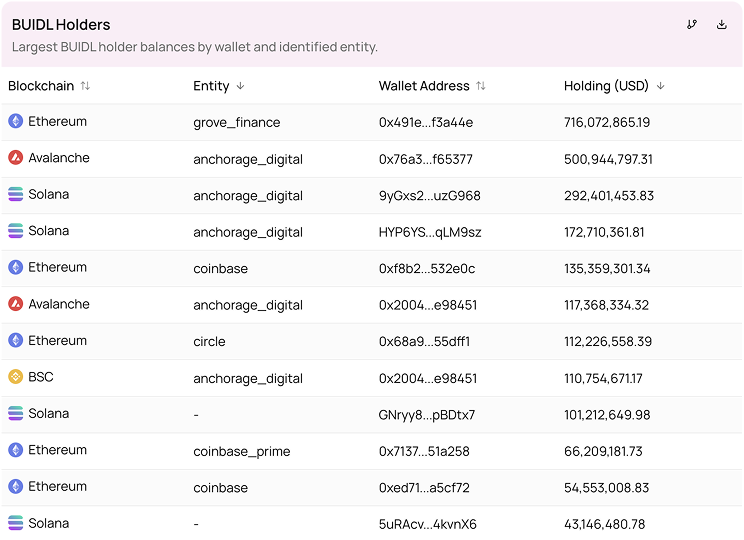Click the BSC chain icon
Image resolution: width=744 pixels, height=540 pixels.
pyautogui.click(x=16, y=377)
